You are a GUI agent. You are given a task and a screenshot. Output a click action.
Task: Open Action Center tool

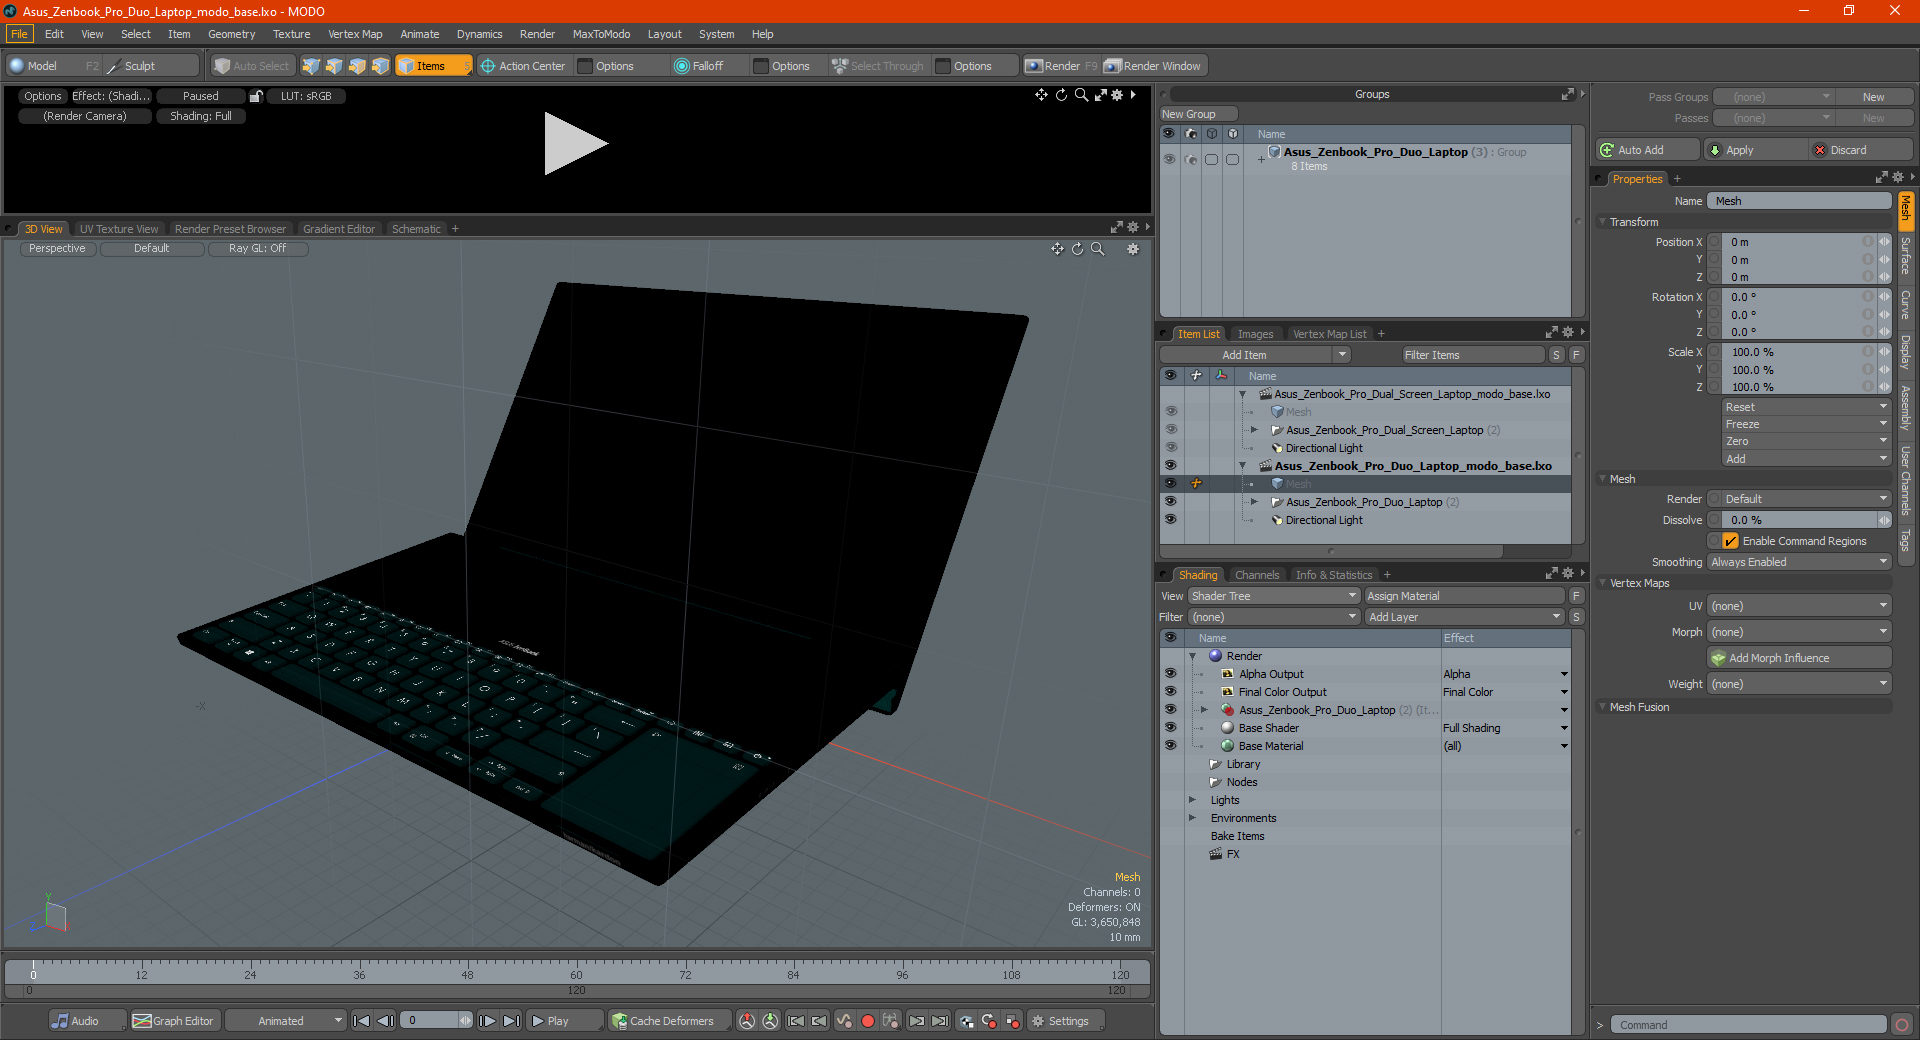click(x=523, y=66)
